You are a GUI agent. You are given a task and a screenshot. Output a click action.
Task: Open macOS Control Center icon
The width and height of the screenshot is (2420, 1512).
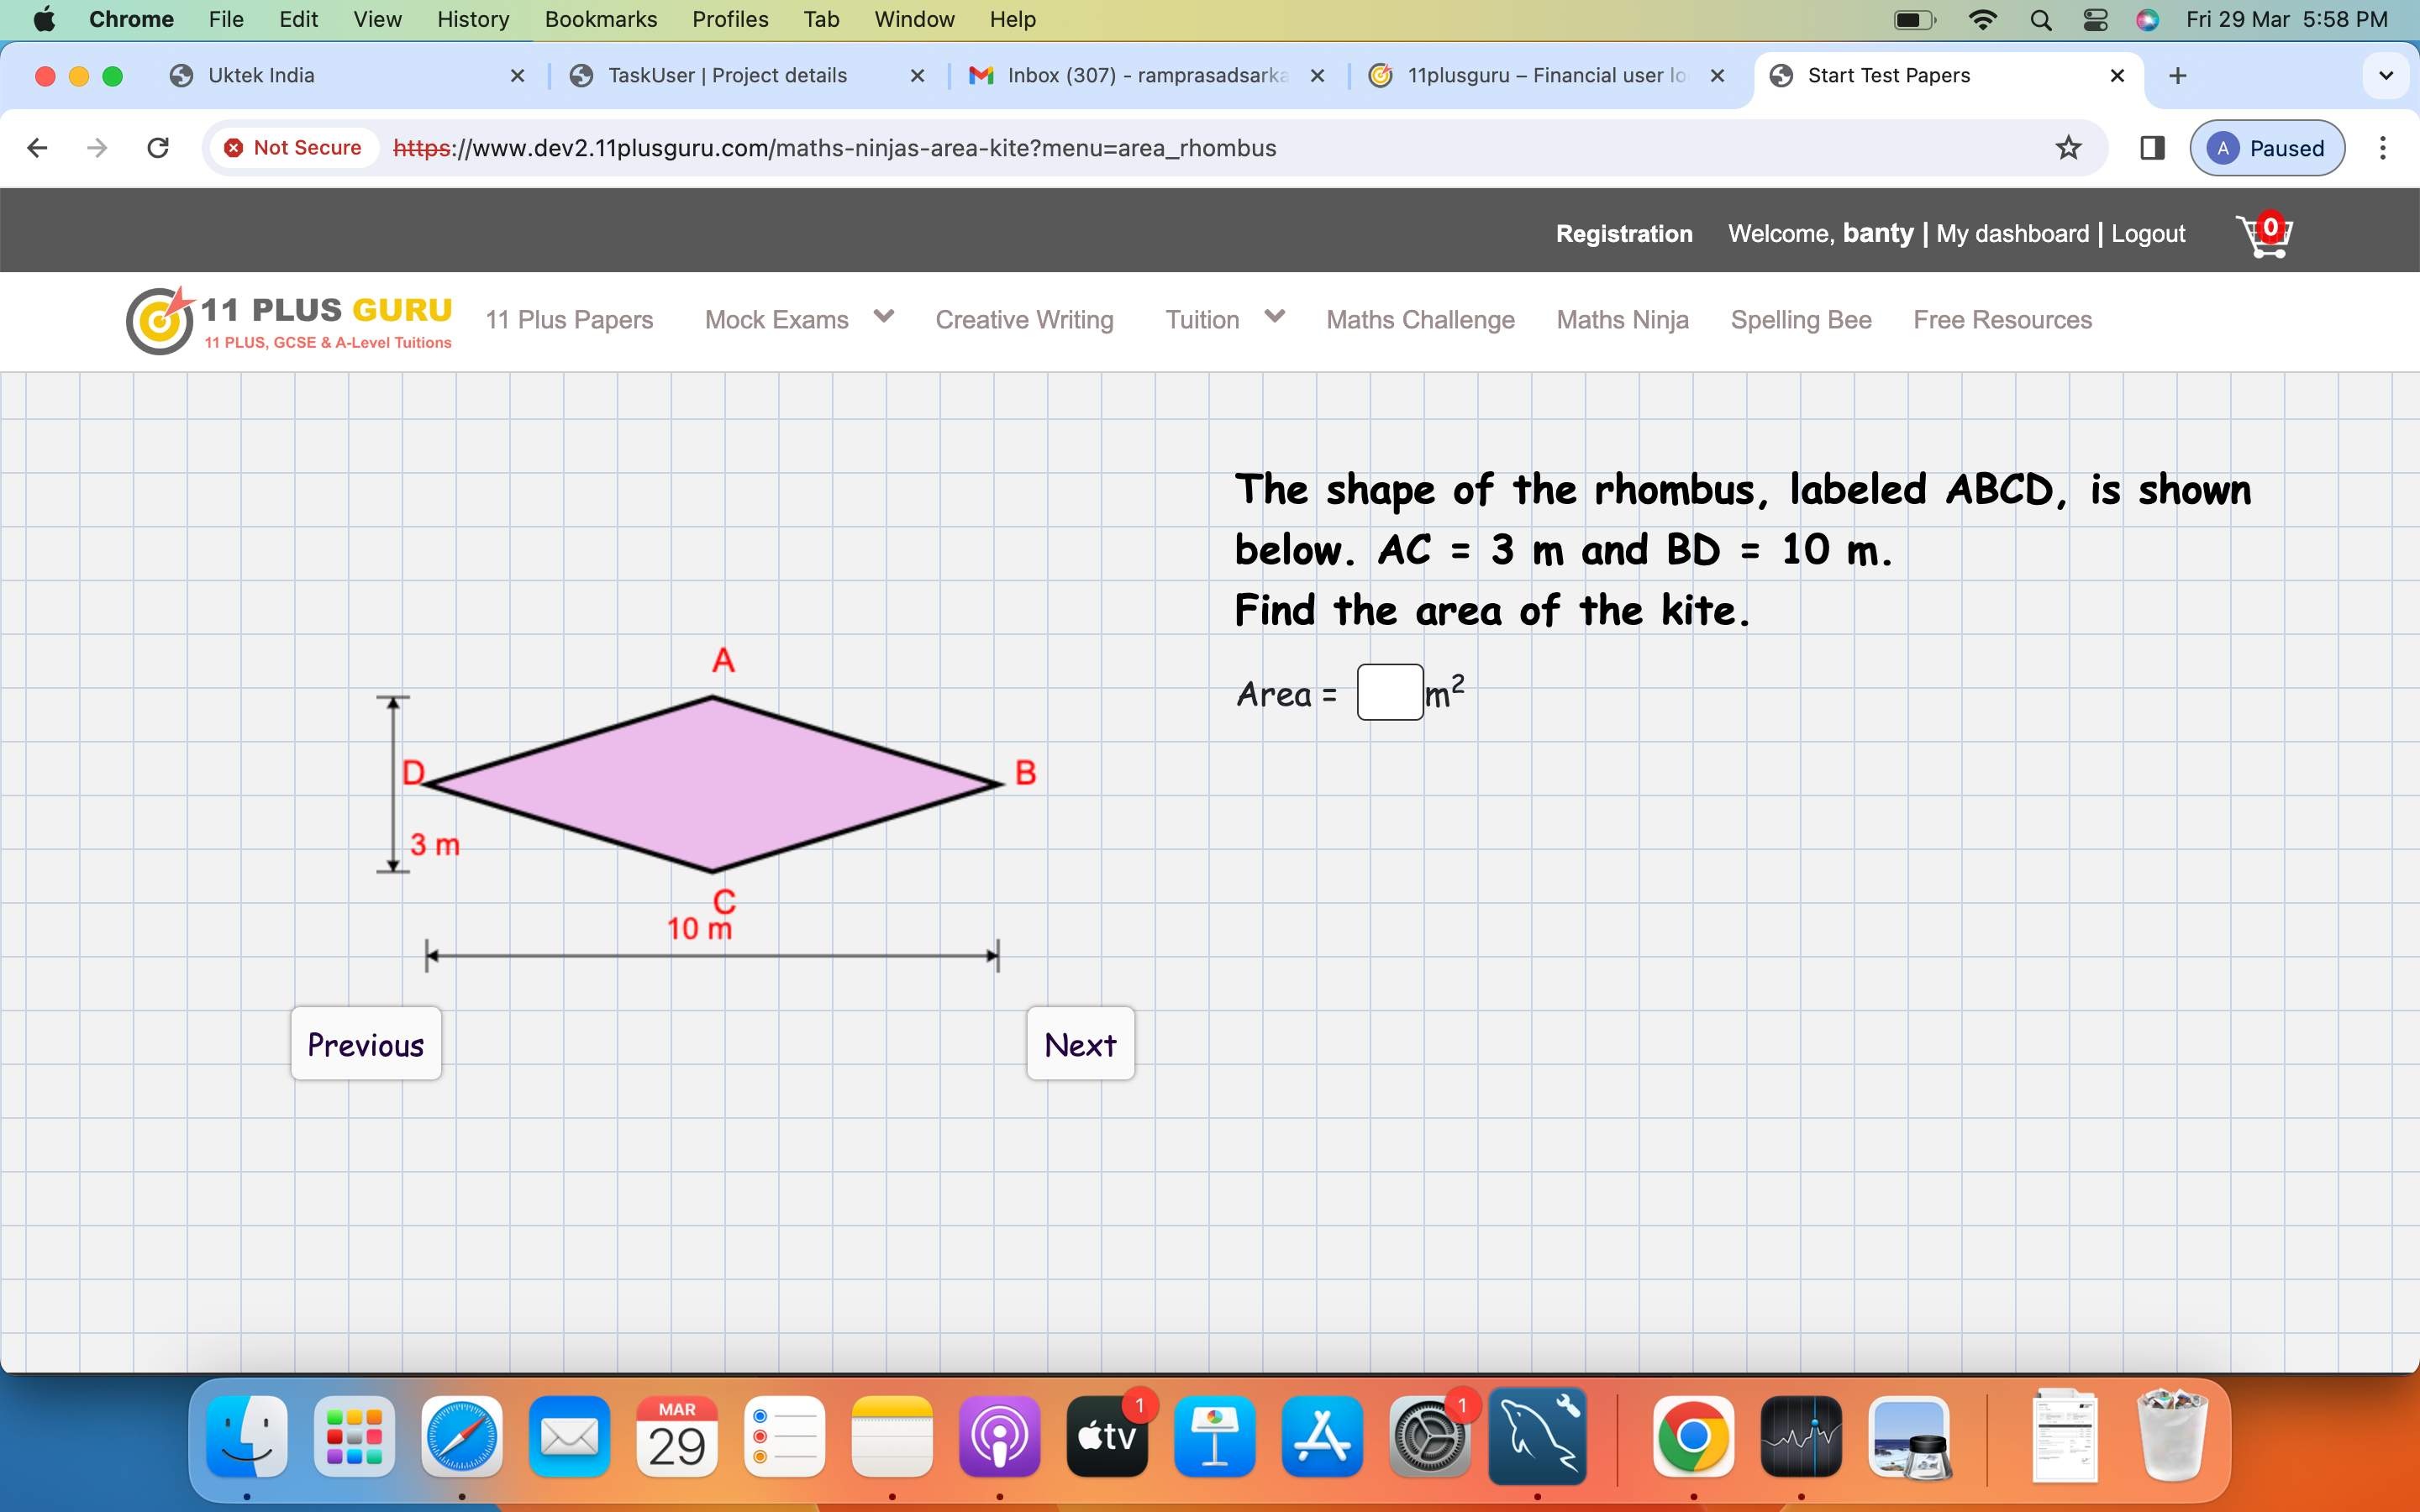[2095, 20]
